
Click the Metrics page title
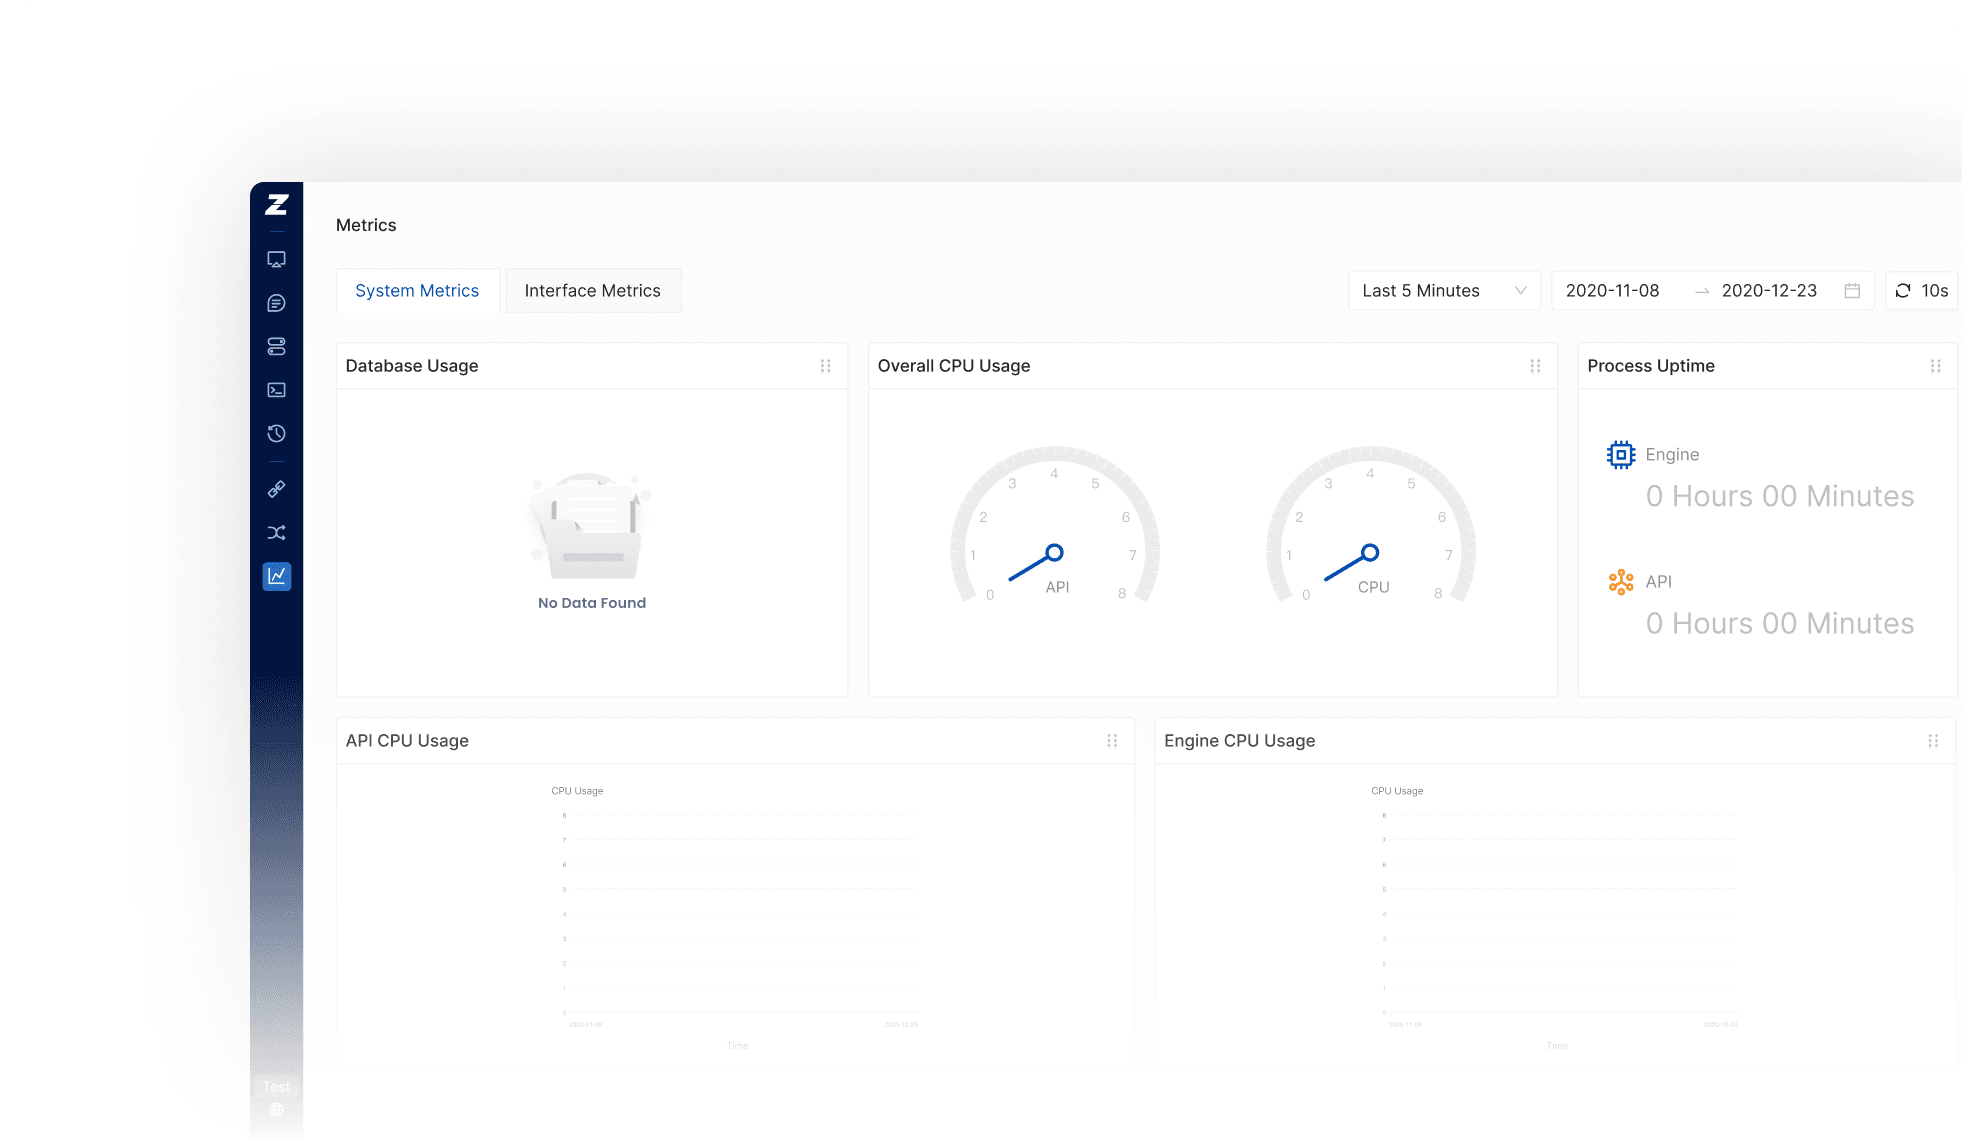(x=366, y=225)
